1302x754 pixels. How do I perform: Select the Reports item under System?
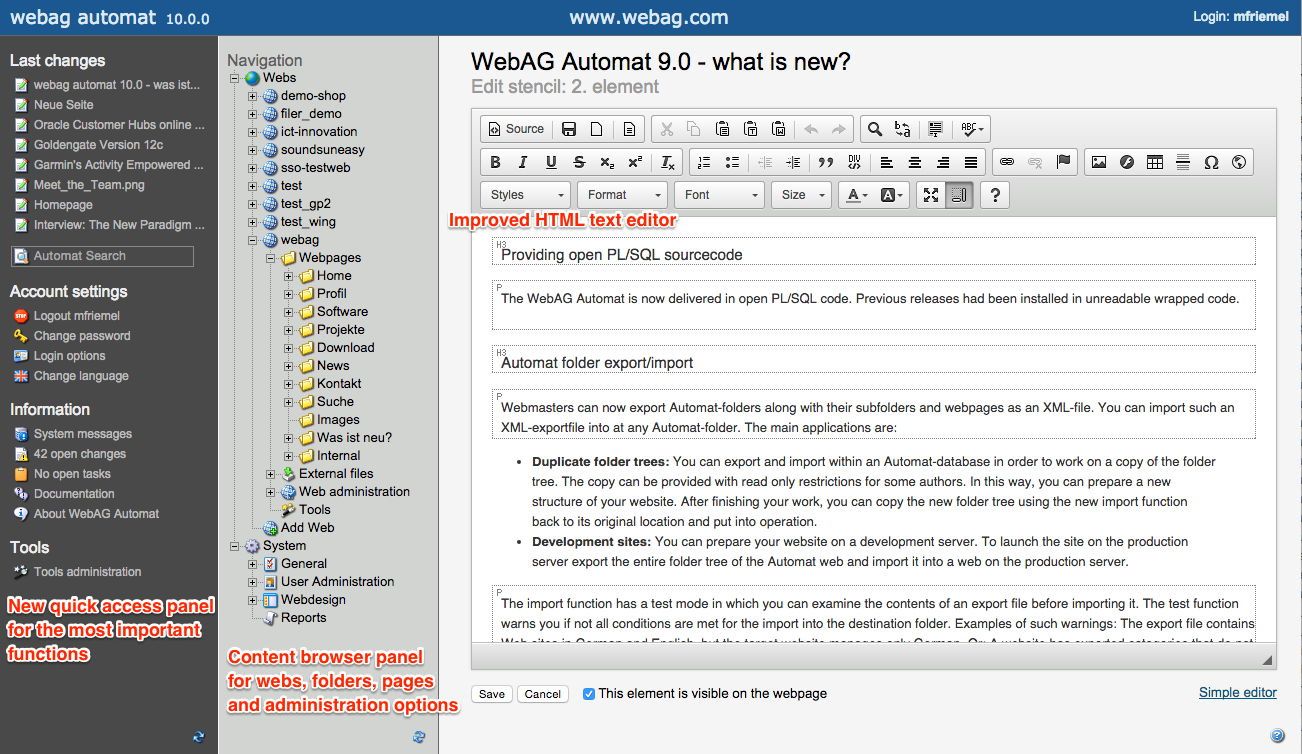click(x=303, y=618)
